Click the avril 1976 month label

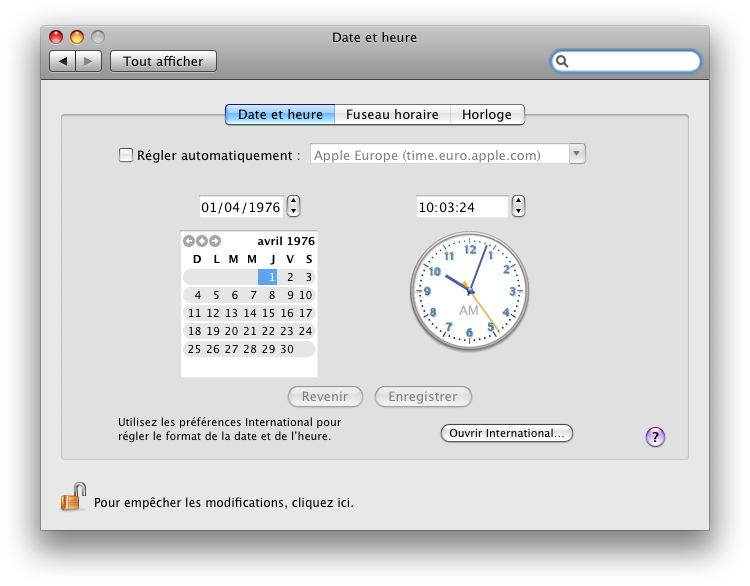pyautogui.click(x=286, y=241)
